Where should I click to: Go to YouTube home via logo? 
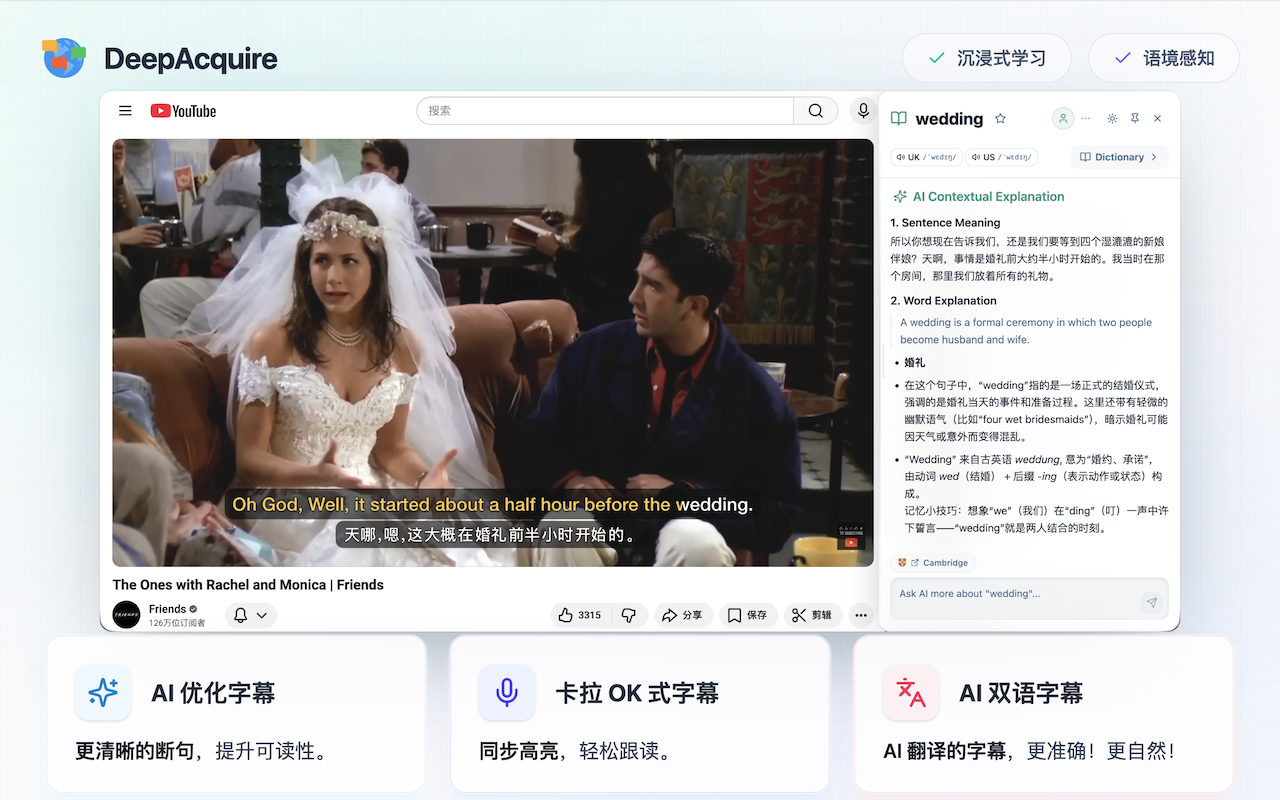(183, 111)
